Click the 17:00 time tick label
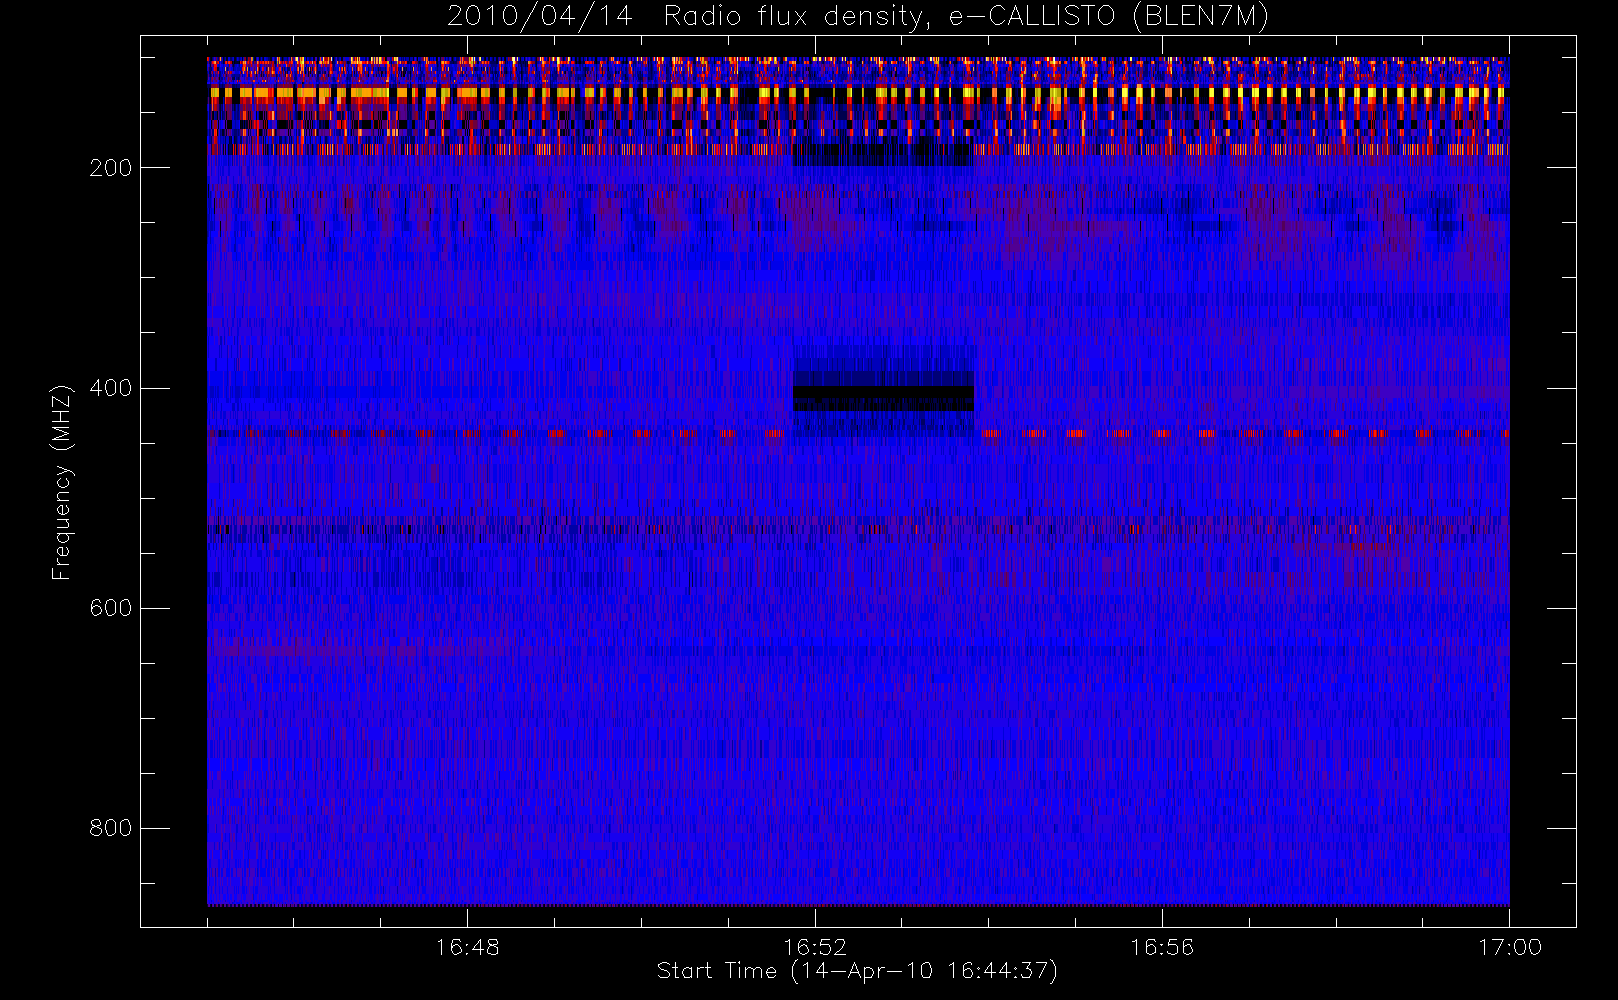 tap(1509, 947)
